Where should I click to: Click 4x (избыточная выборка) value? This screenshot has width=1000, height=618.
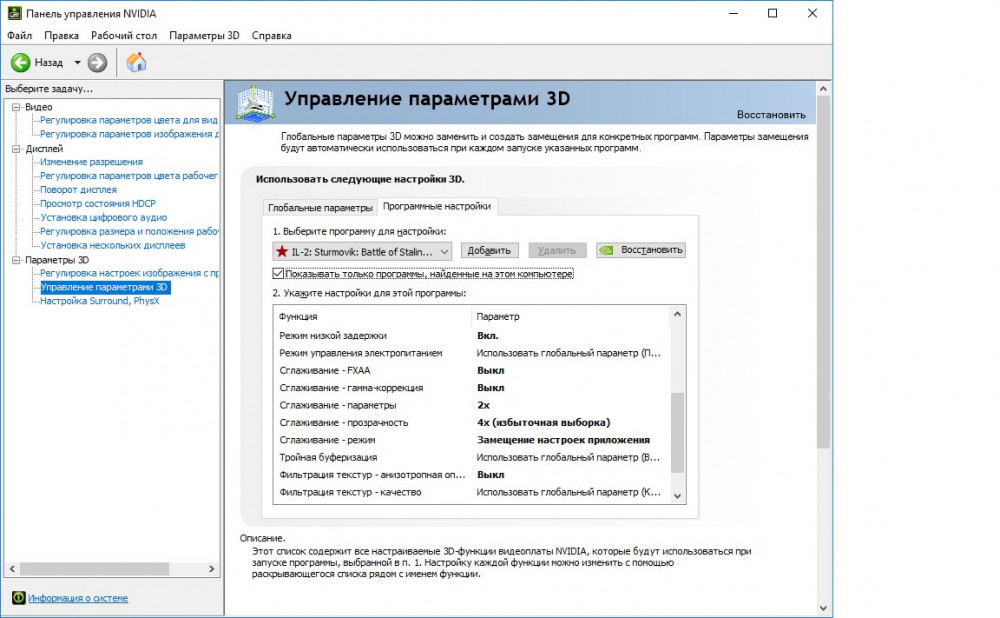pos(543,422)
